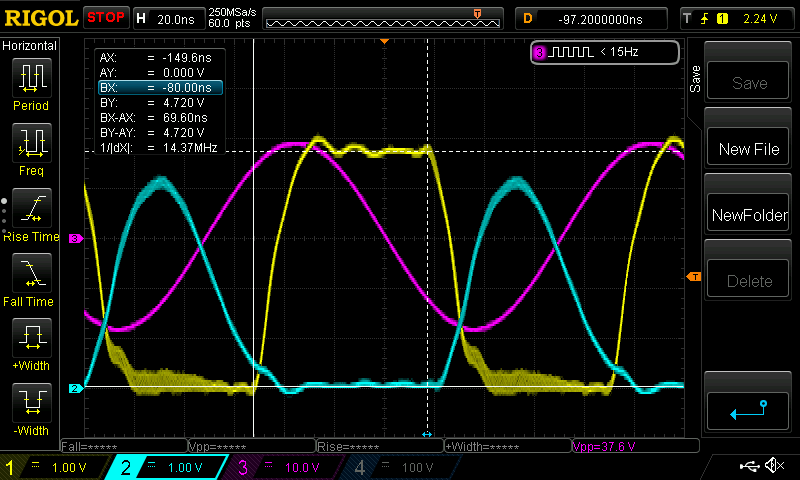The height and width of the screenshot is (480, 800).
Task: Select the highlighted BX cursor row
Action: [161, 88]
